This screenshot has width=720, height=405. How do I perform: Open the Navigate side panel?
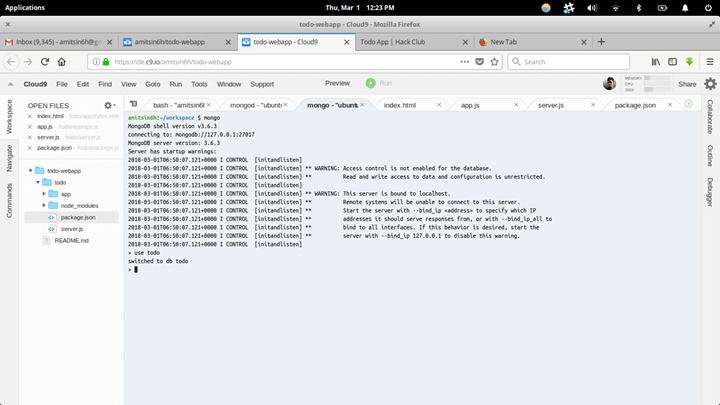[9, 158]
